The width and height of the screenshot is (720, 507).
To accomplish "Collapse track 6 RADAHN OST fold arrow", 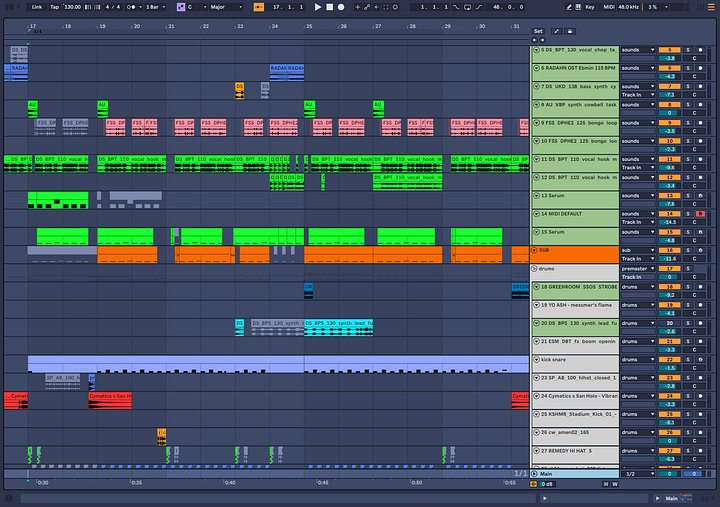I will (536, 68).
